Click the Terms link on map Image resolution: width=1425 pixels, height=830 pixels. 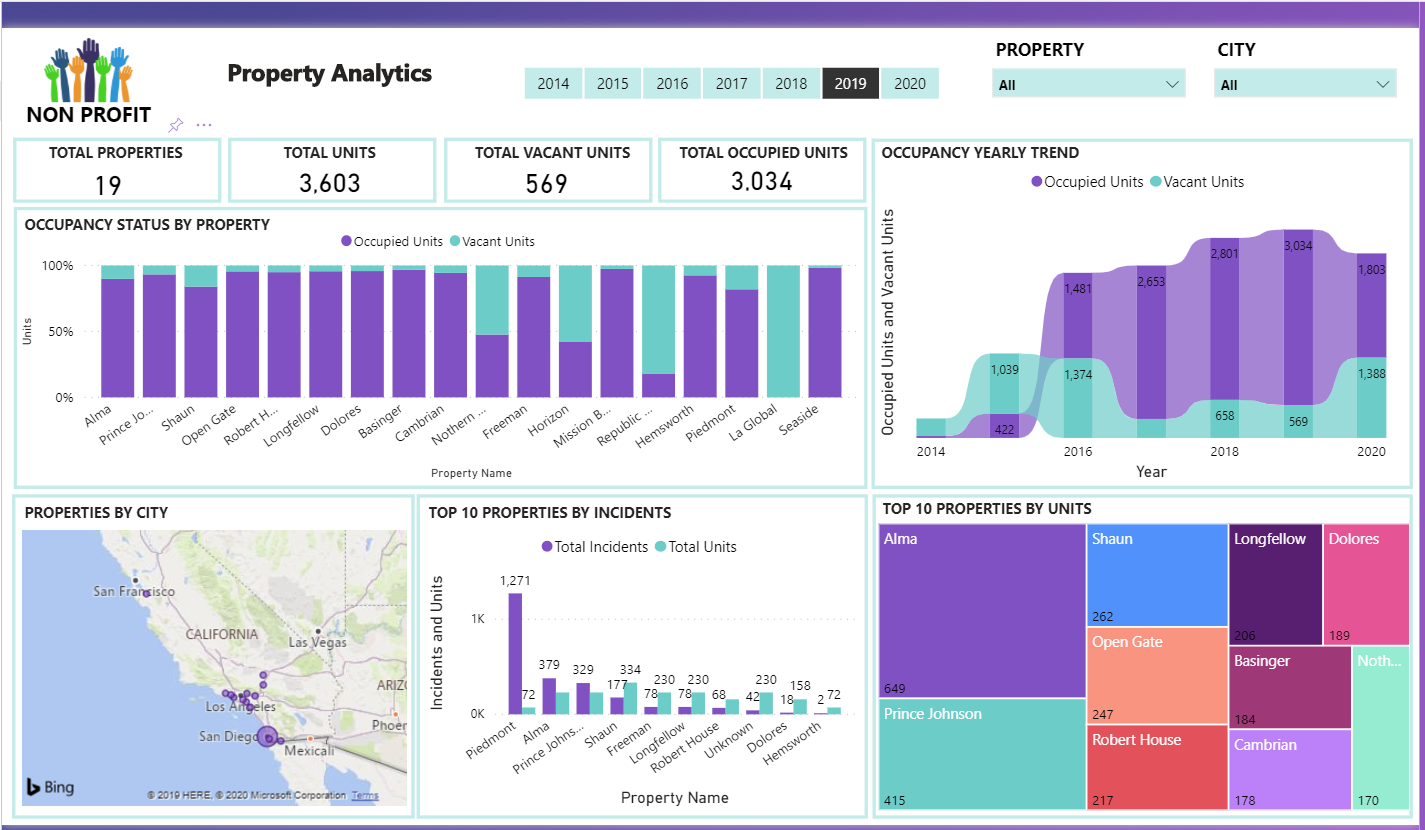coord(365,796)
